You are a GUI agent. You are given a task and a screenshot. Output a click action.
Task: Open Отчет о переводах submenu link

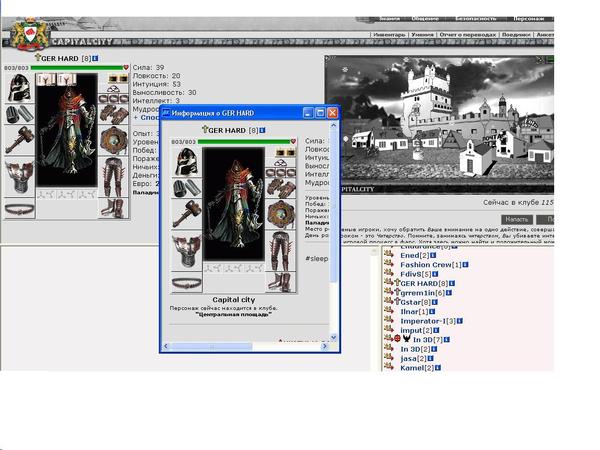click(467, 34)
